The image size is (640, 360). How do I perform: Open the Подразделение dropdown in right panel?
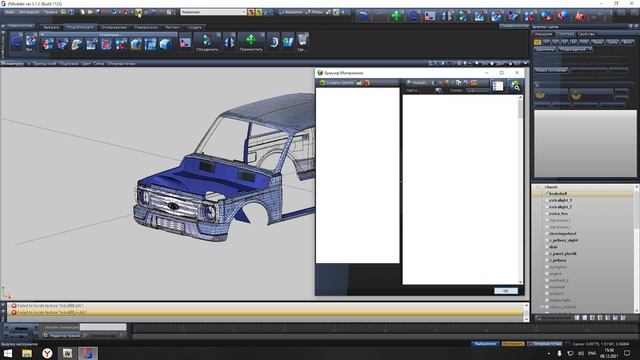(575, 49)
